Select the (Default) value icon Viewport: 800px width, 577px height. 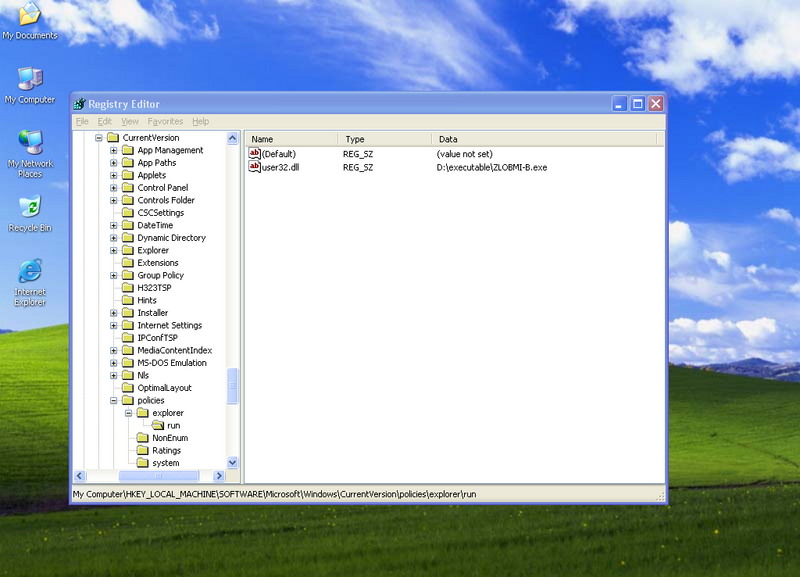[254, 154]
